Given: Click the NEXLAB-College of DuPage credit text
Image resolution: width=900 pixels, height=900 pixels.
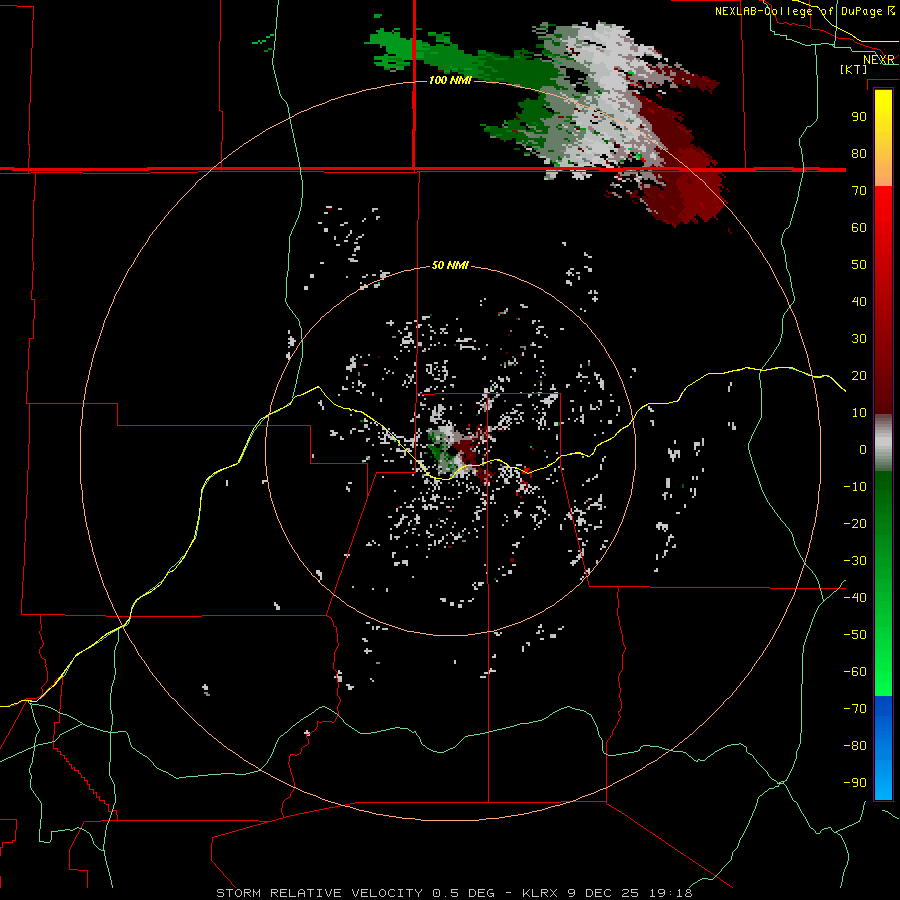Looking at the screenshot, I should pyautogui.click(x=805, y=11).
